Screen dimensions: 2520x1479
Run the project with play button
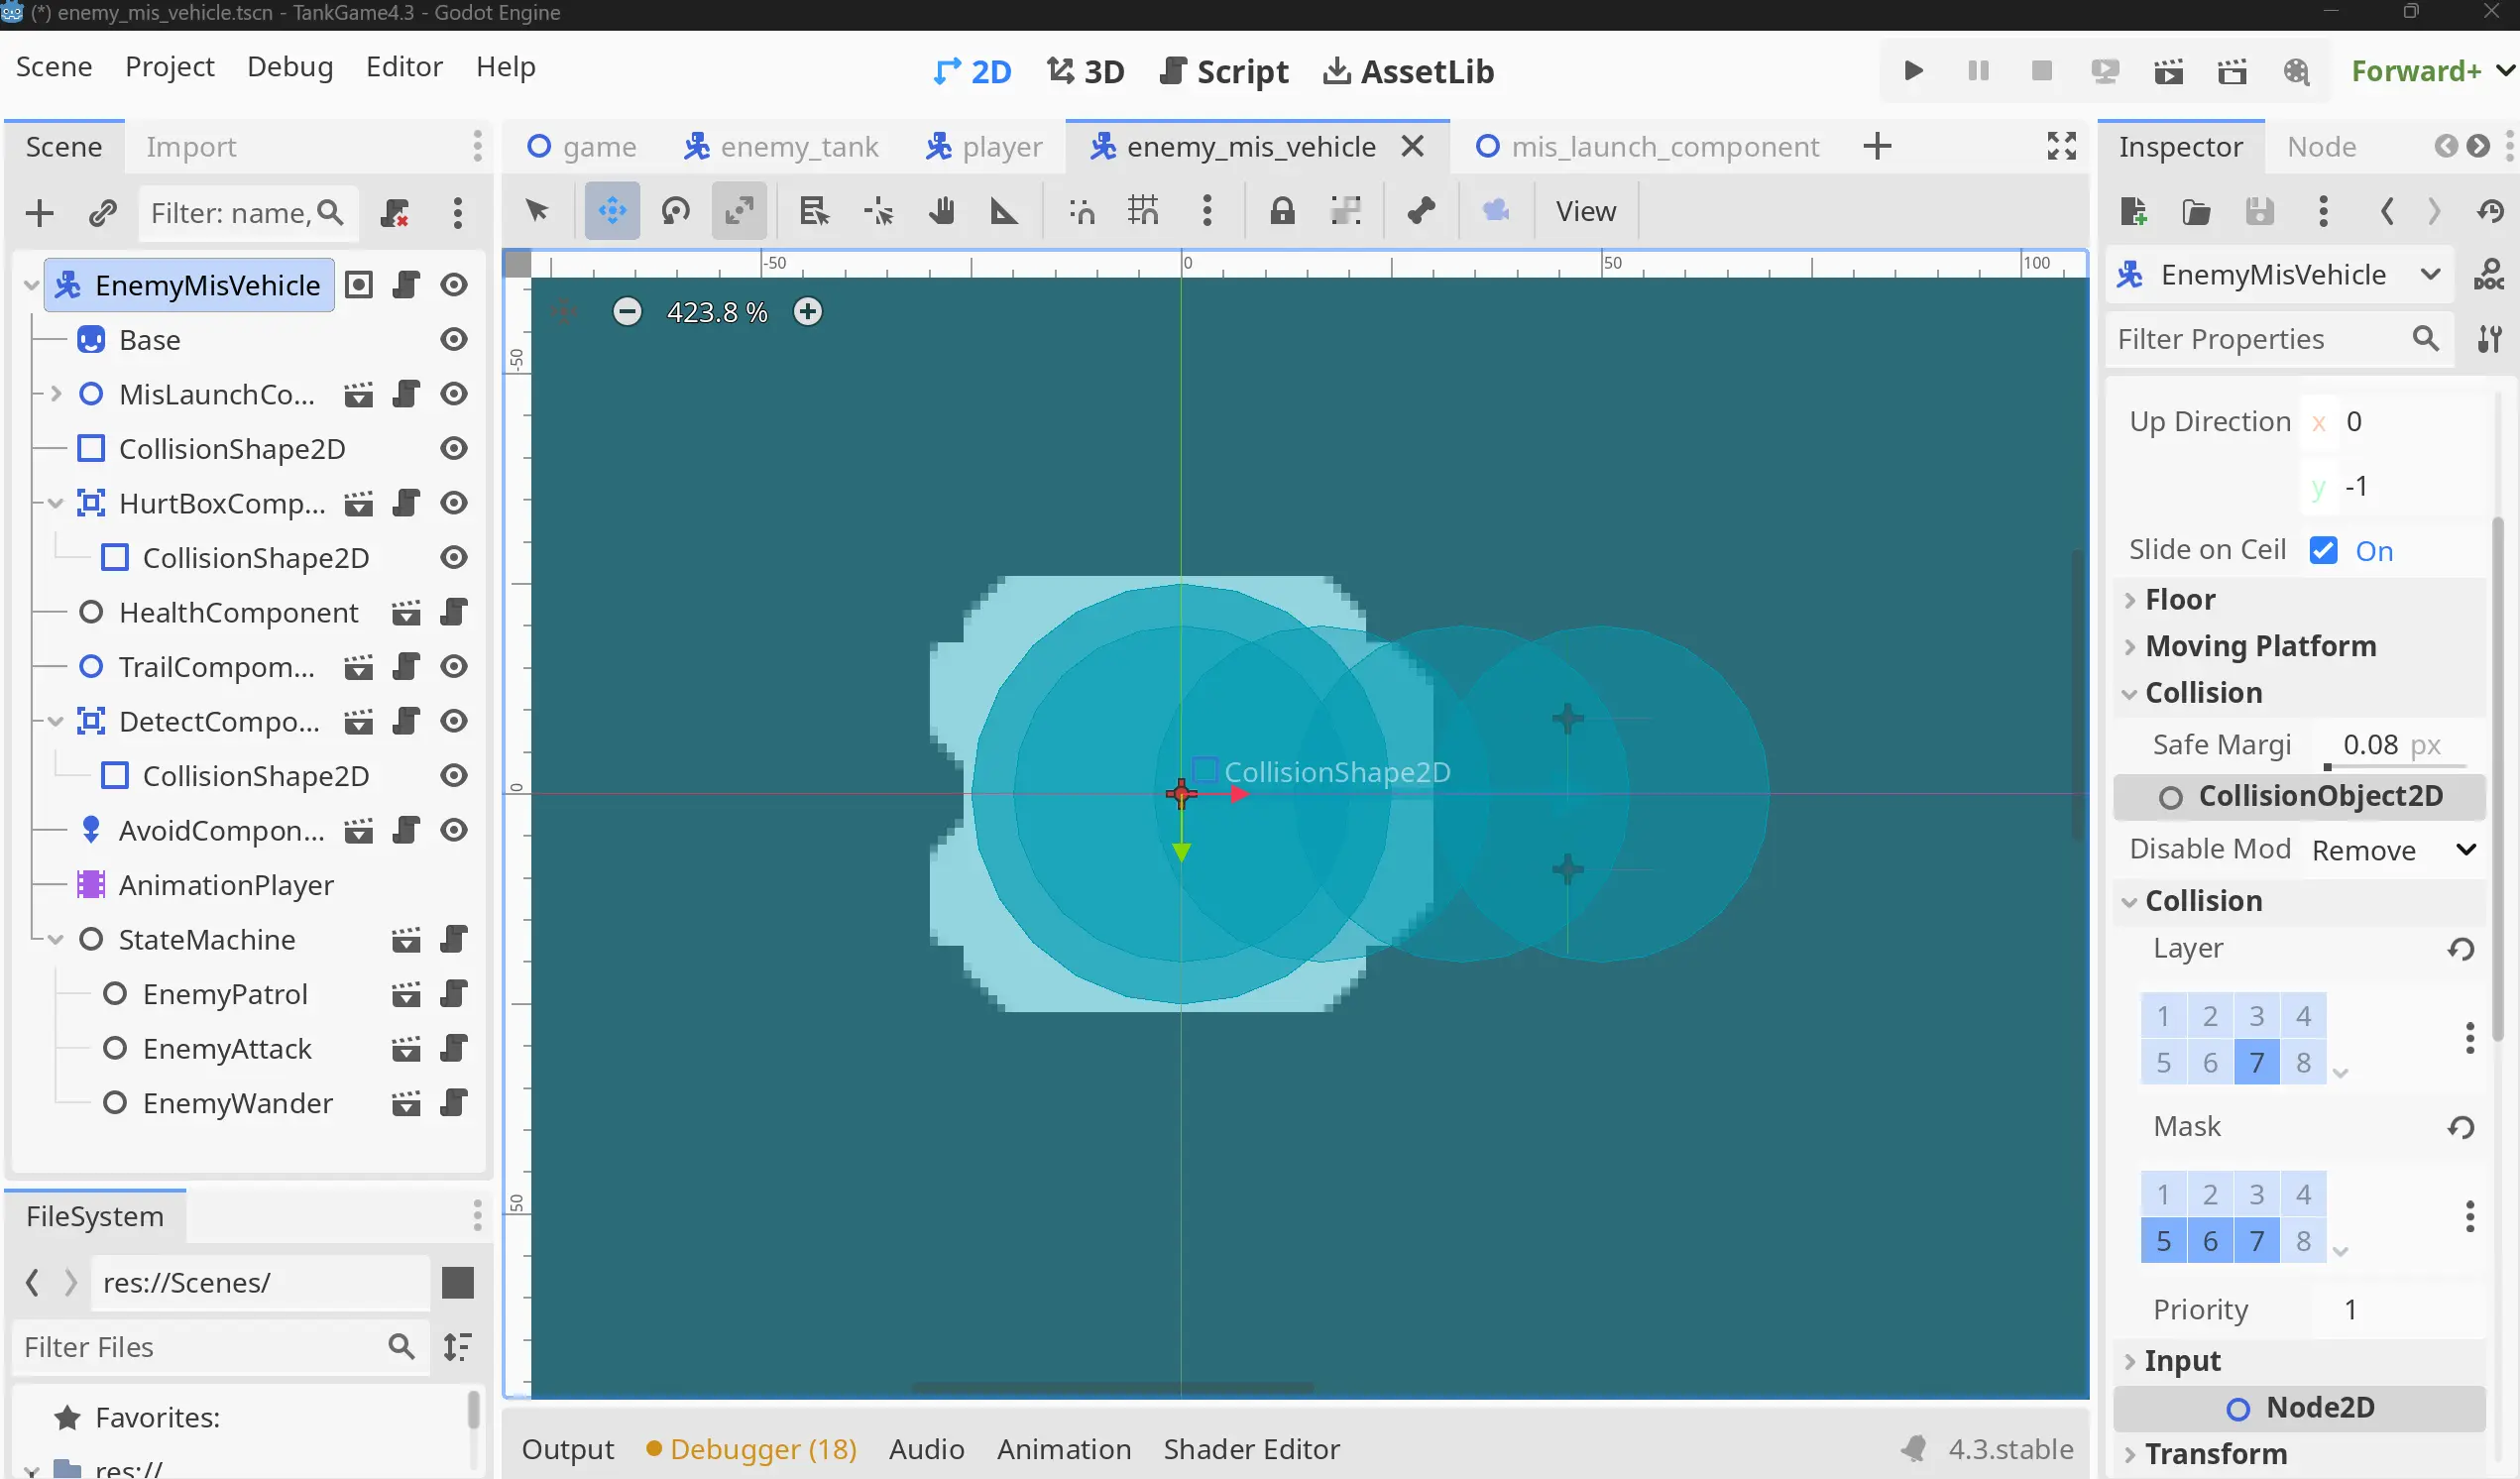point(1913,71)
